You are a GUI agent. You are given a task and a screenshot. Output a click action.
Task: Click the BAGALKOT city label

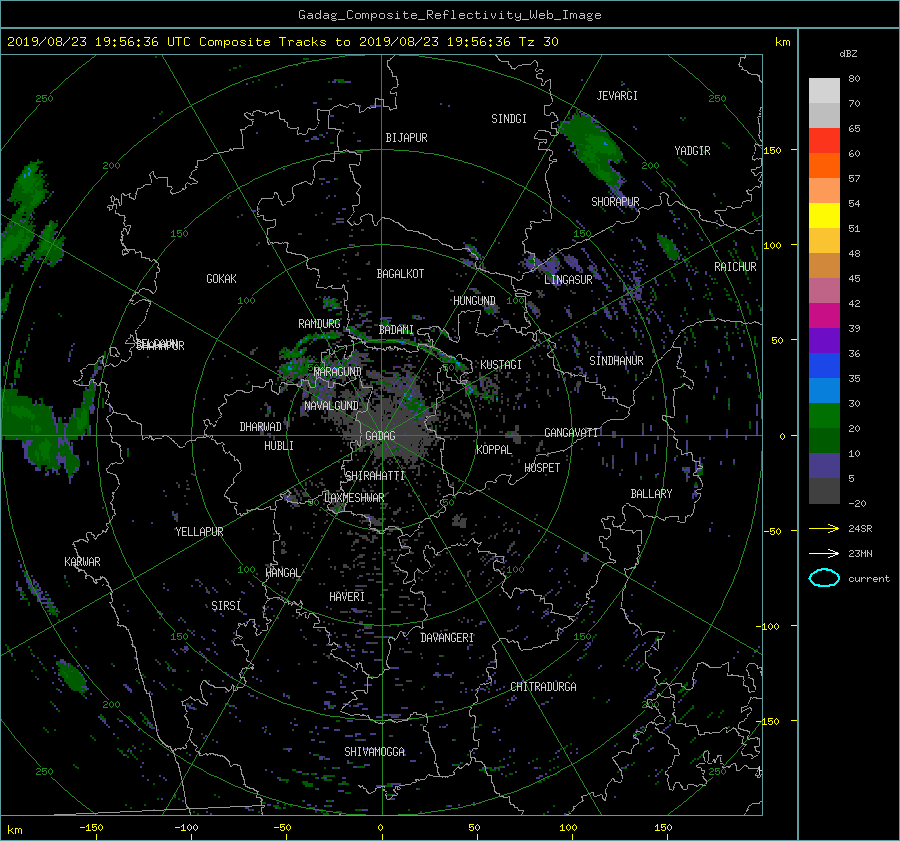click(400, 274)
